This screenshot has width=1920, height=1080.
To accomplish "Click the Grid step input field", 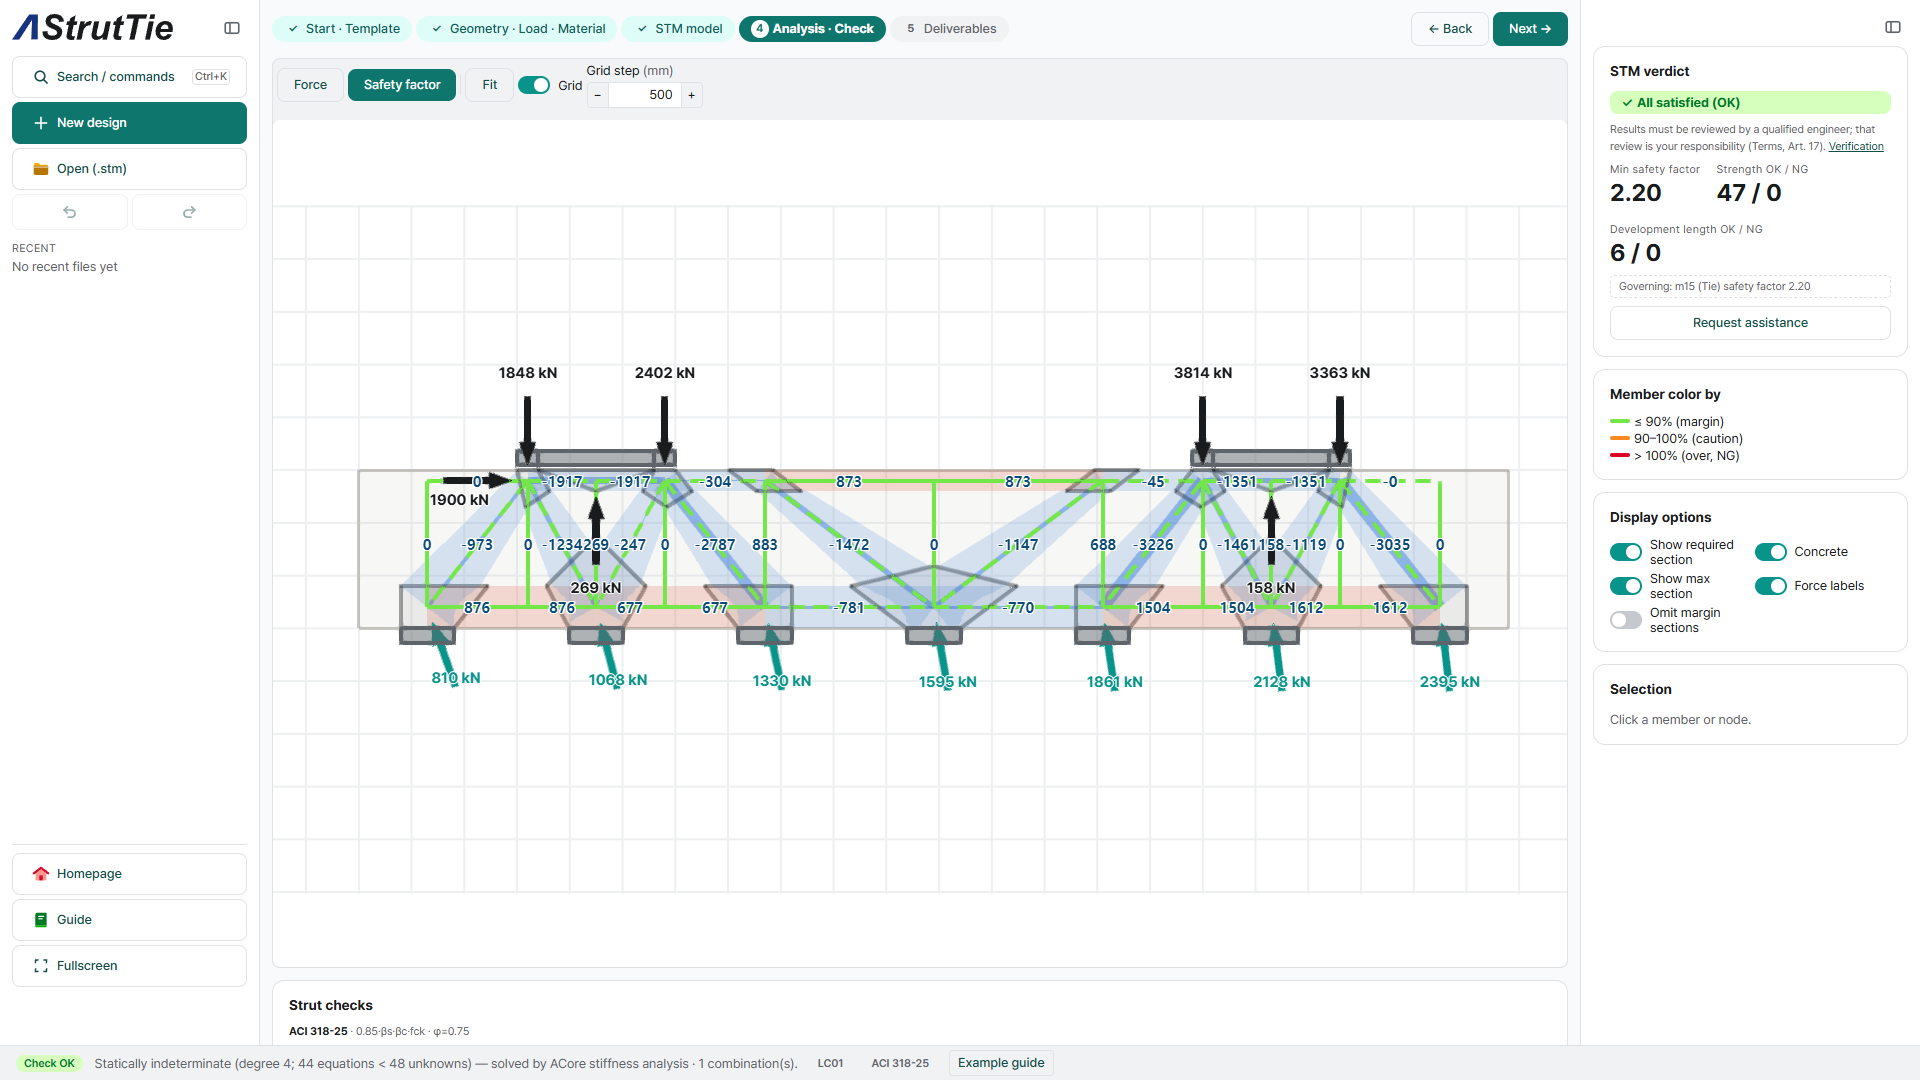I will 645,95.
